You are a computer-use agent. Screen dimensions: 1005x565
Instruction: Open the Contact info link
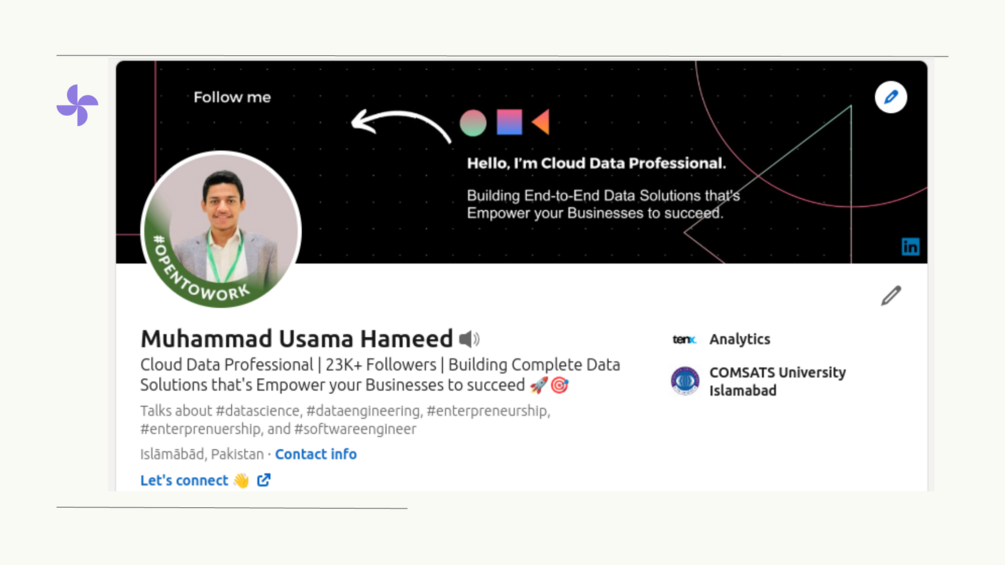click(316, 454)
